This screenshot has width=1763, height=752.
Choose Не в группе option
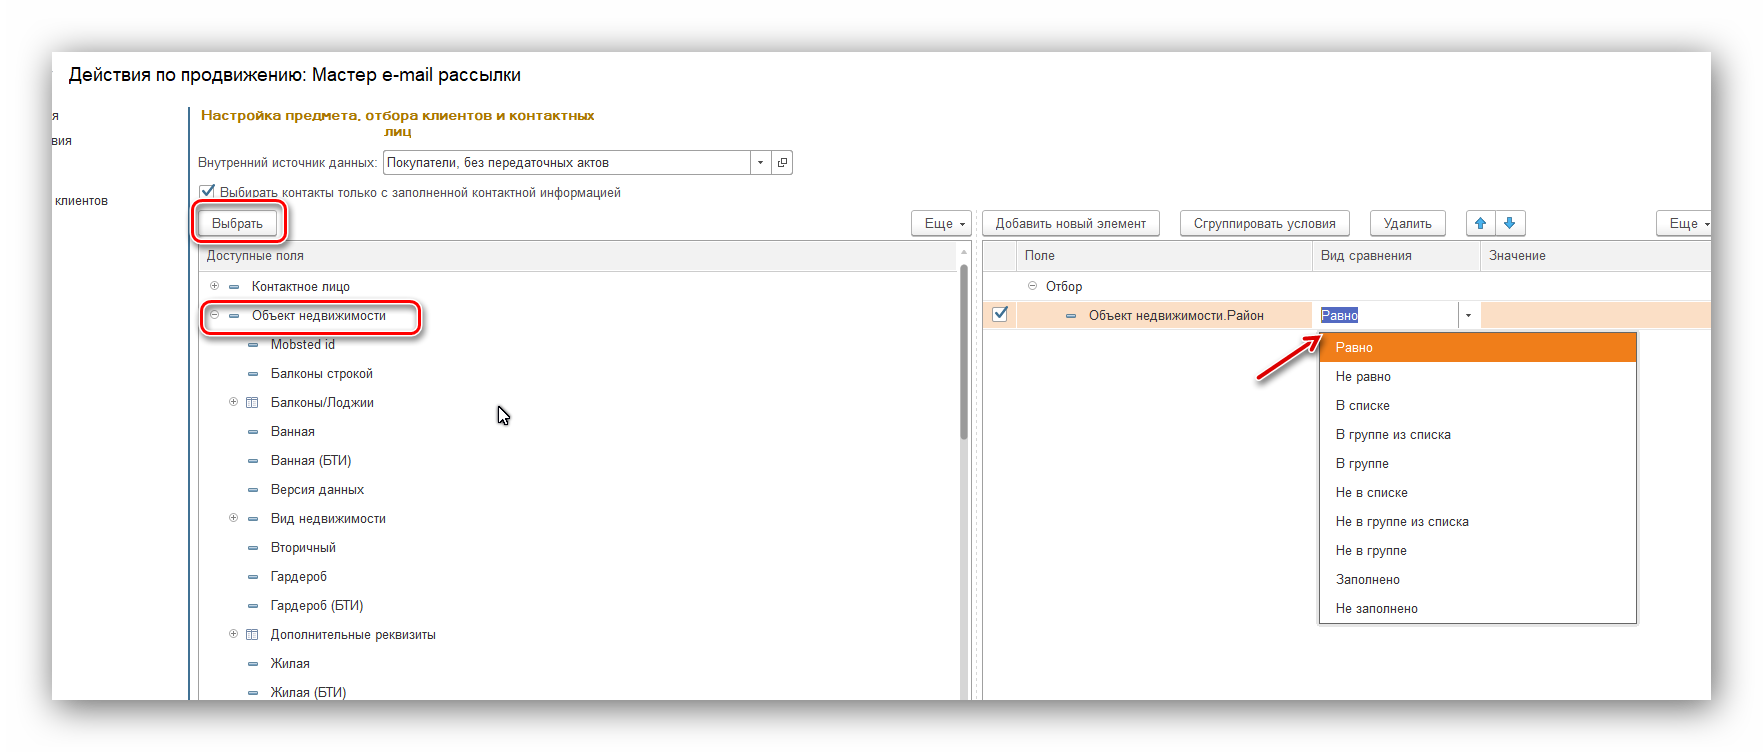(1478, 551)
